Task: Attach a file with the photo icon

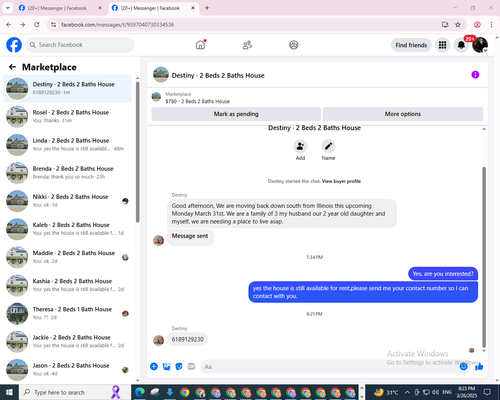Action: tap(166, 367)
